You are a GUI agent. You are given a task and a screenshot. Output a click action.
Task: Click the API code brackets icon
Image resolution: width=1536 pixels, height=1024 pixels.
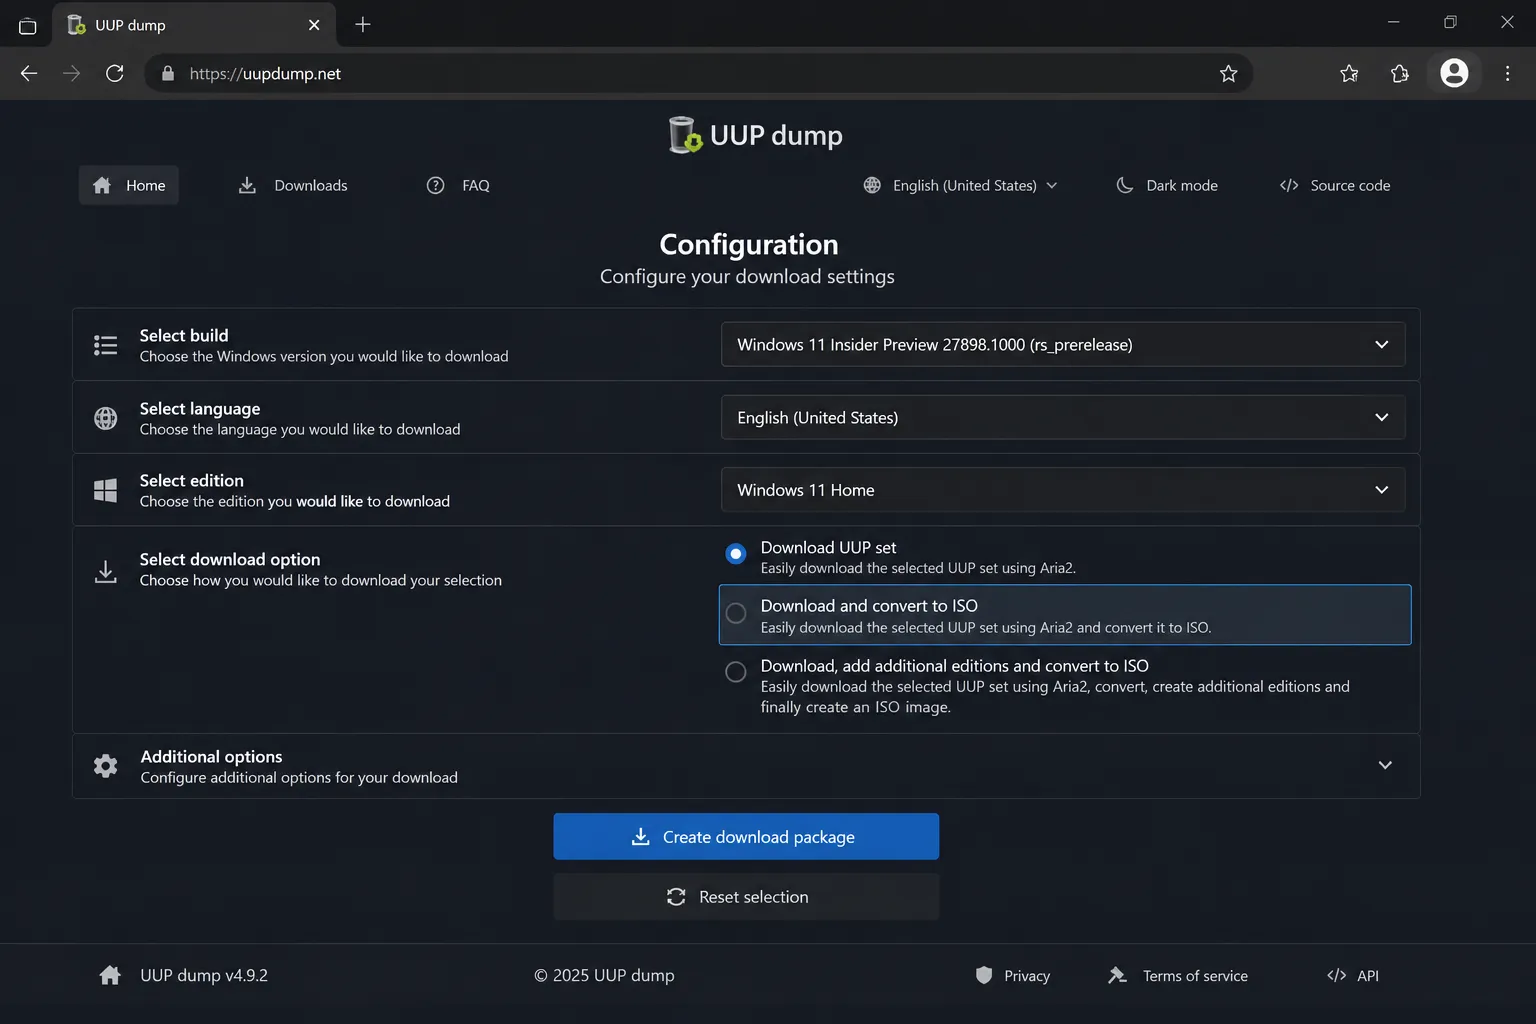coord(1336,975)
